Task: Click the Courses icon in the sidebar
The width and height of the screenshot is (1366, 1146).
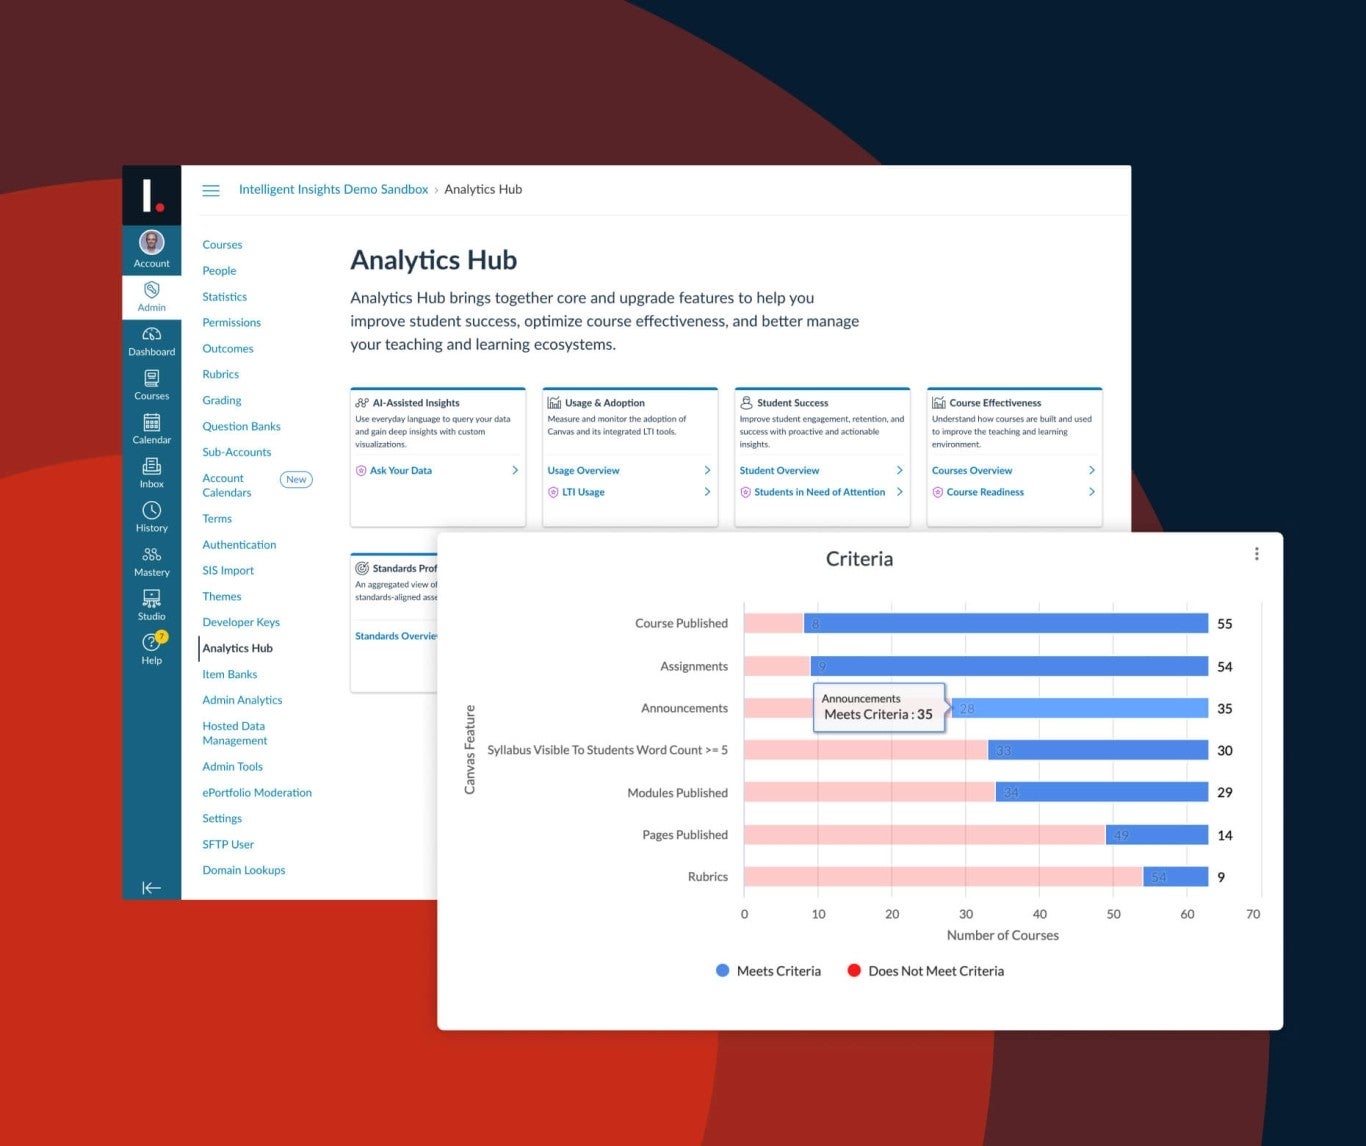Action: 151,384
